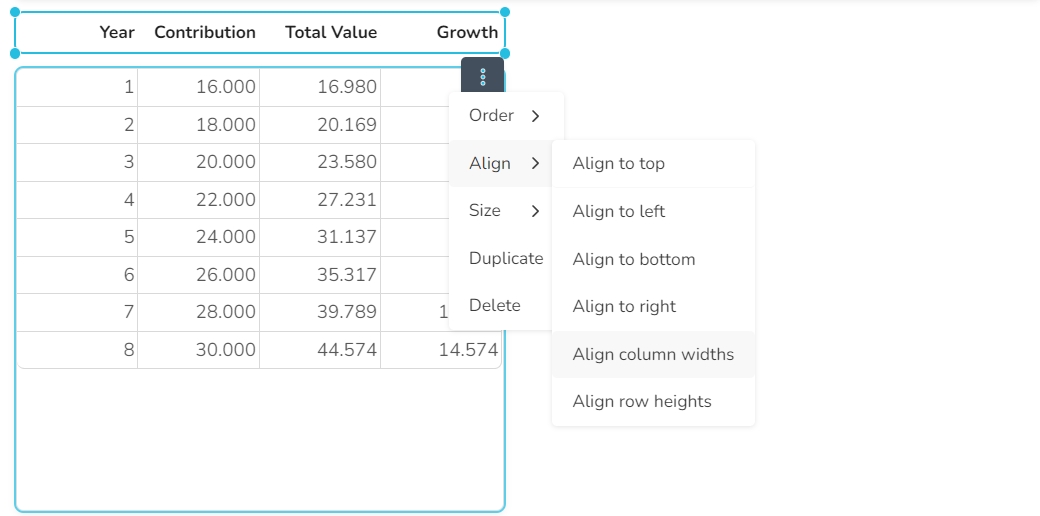
Task: Select Align to top
Action: pyautogui.click(x=618, y=164)
